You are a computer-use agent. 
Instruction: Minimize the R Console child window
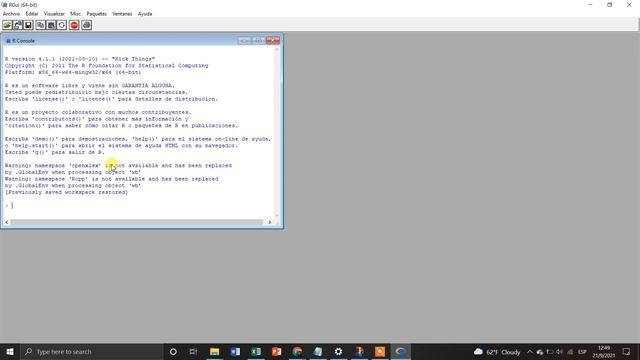pos(244,40)
